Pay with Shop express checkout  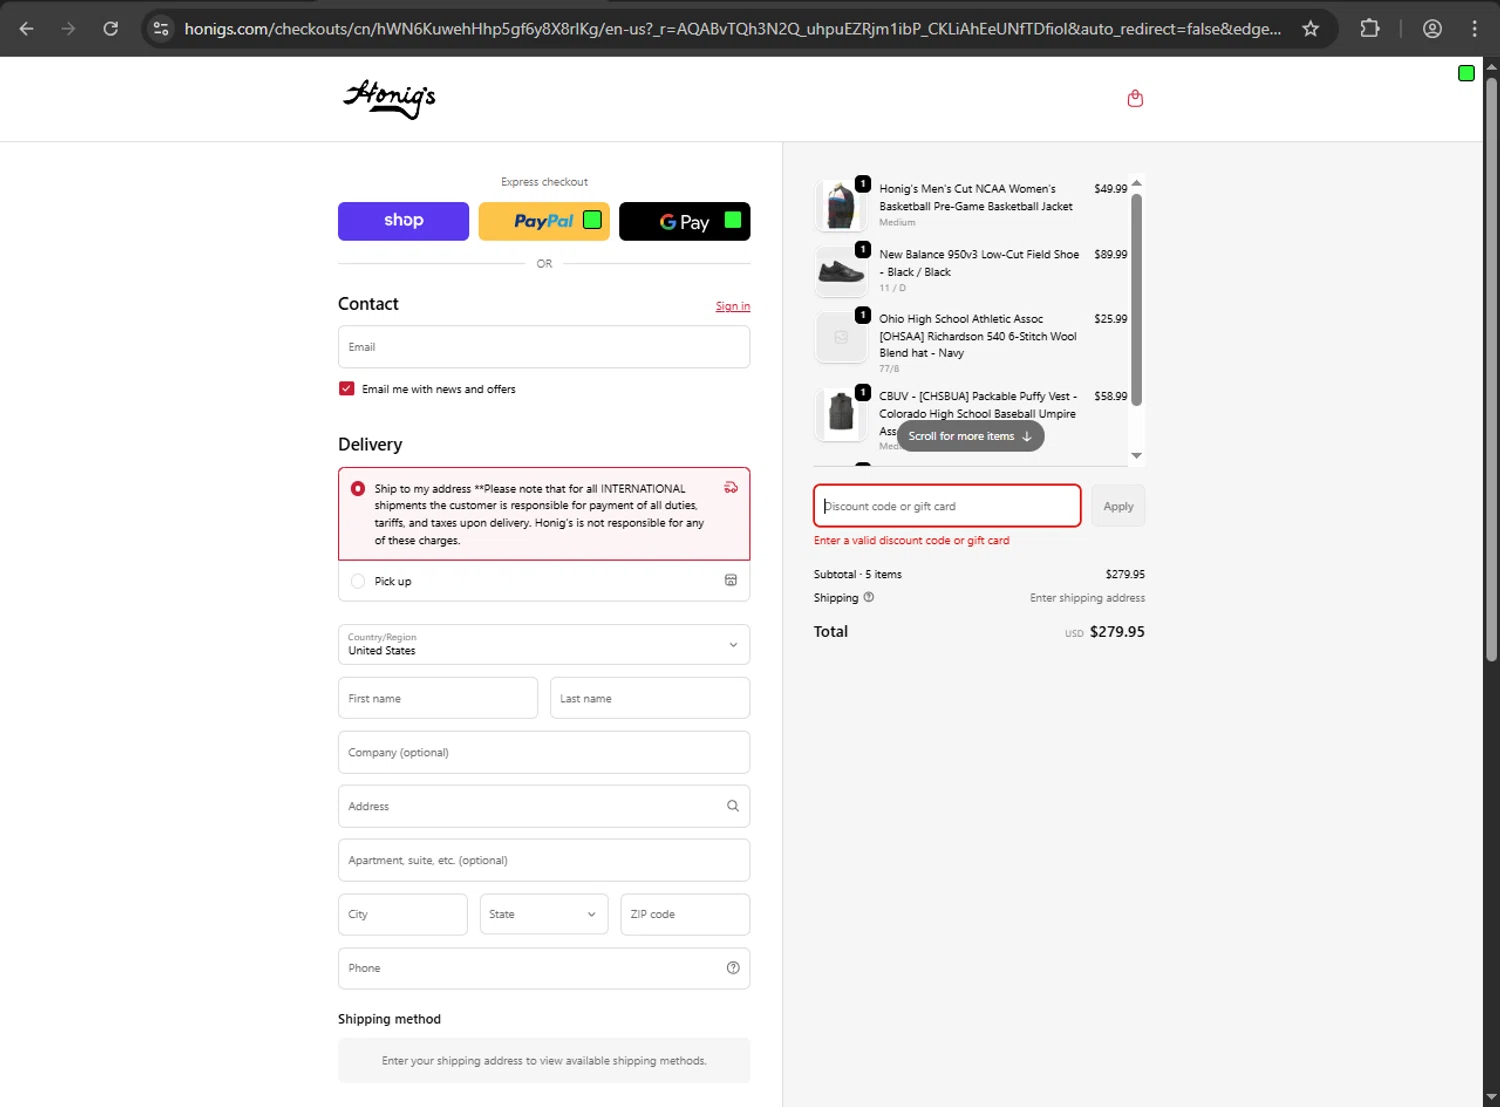tap(403, 221)
